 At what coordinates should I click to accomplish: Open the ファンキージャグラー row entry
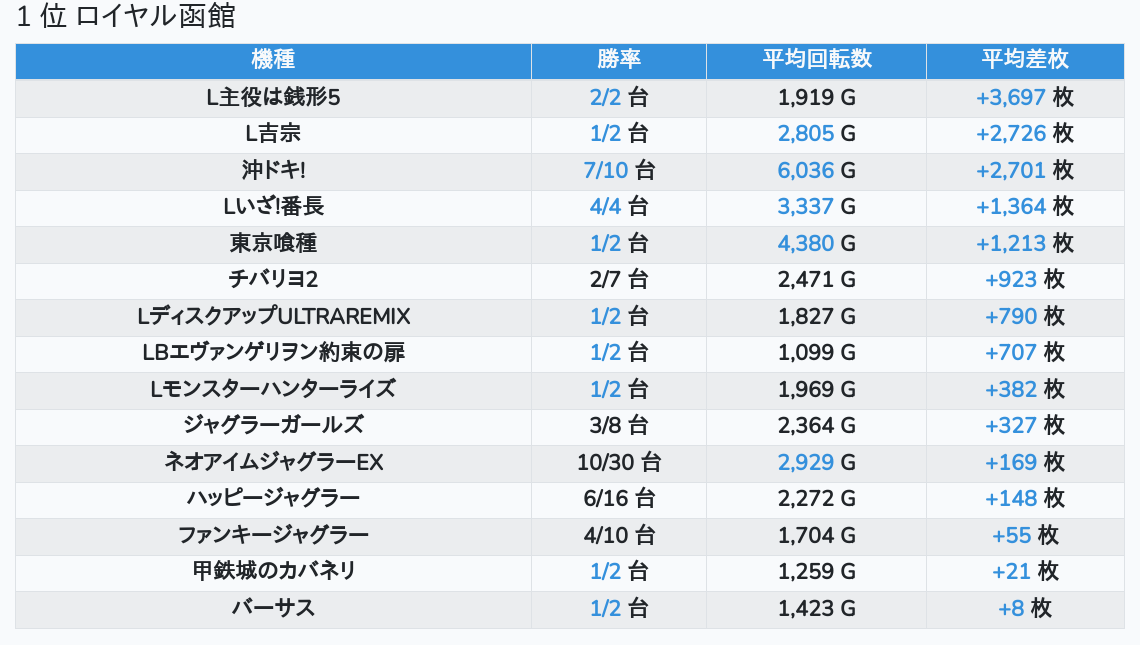coord(273,535)
